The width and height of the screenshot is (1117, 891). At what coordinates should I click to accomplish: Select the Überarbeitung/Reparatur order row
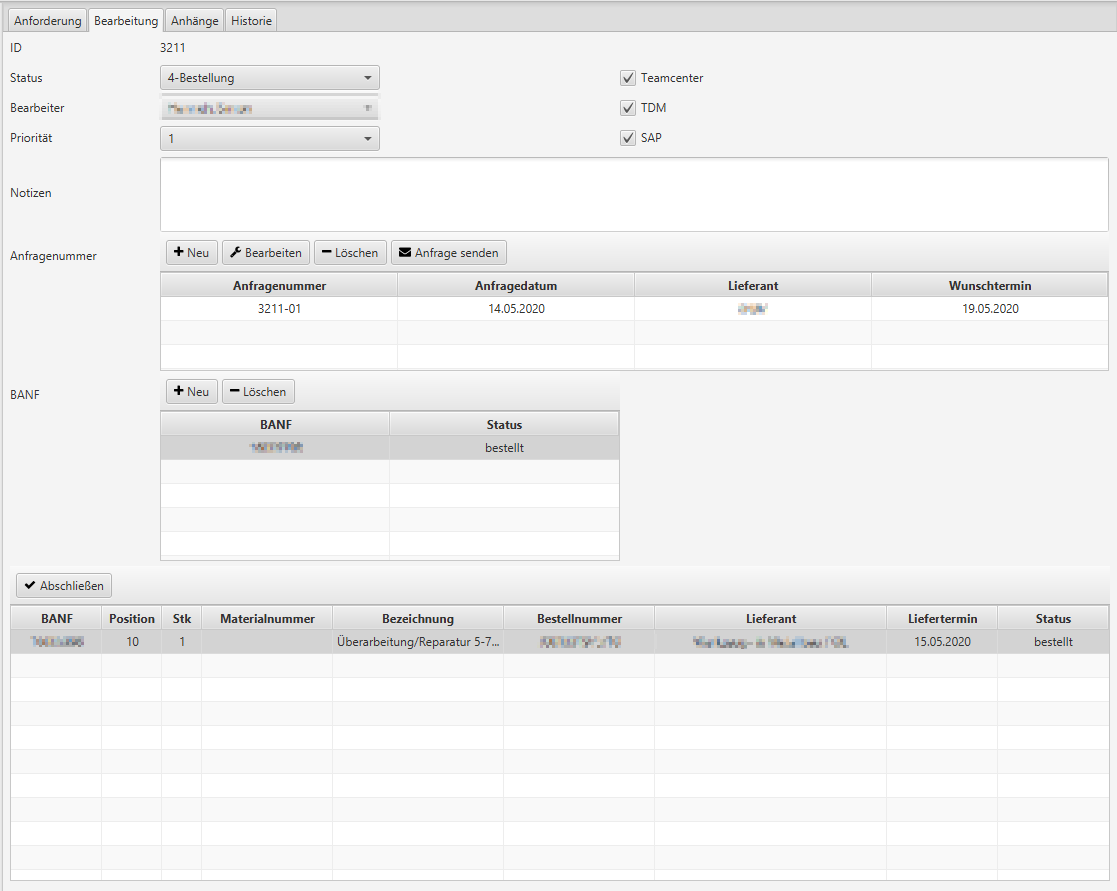417,642
